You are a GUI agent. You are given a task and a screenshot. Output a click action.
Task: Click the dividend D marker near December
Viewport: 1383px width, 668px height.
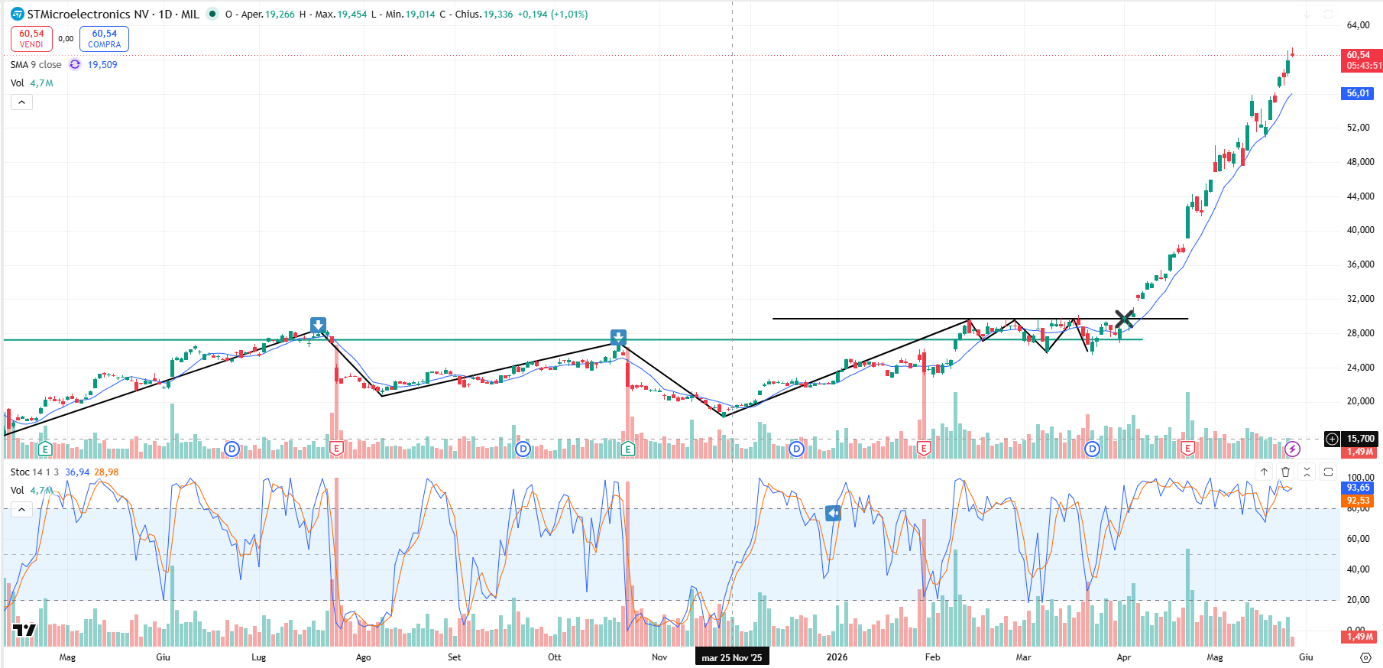(796, 449)
